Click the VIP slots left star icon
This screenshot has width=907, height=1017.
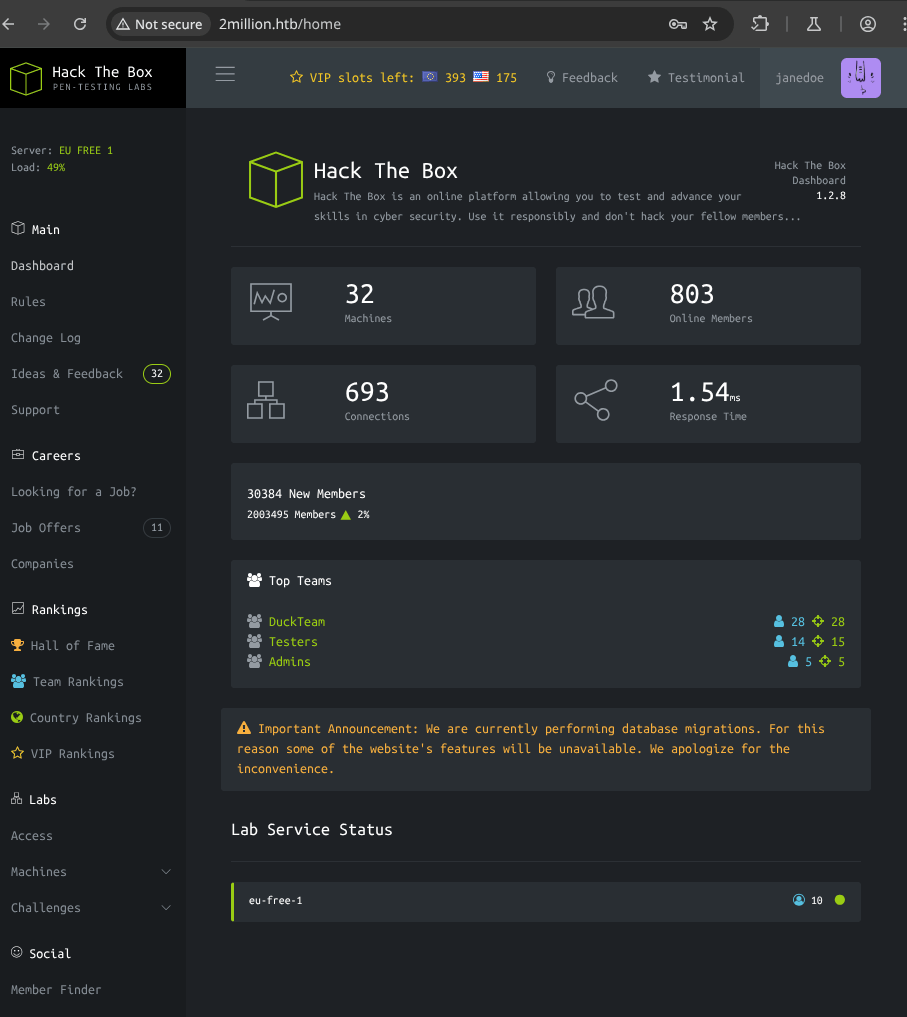[x=296, y=77]
